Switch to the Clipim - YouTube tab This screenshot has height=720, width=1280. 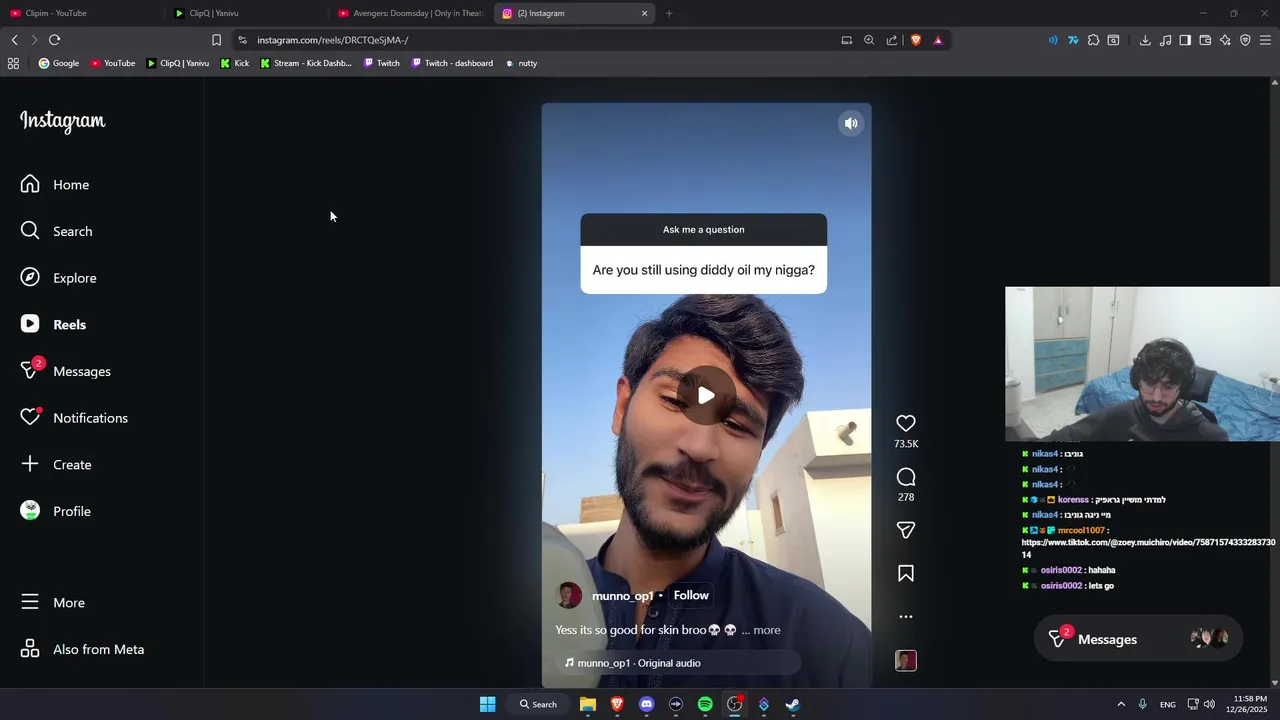82,13
